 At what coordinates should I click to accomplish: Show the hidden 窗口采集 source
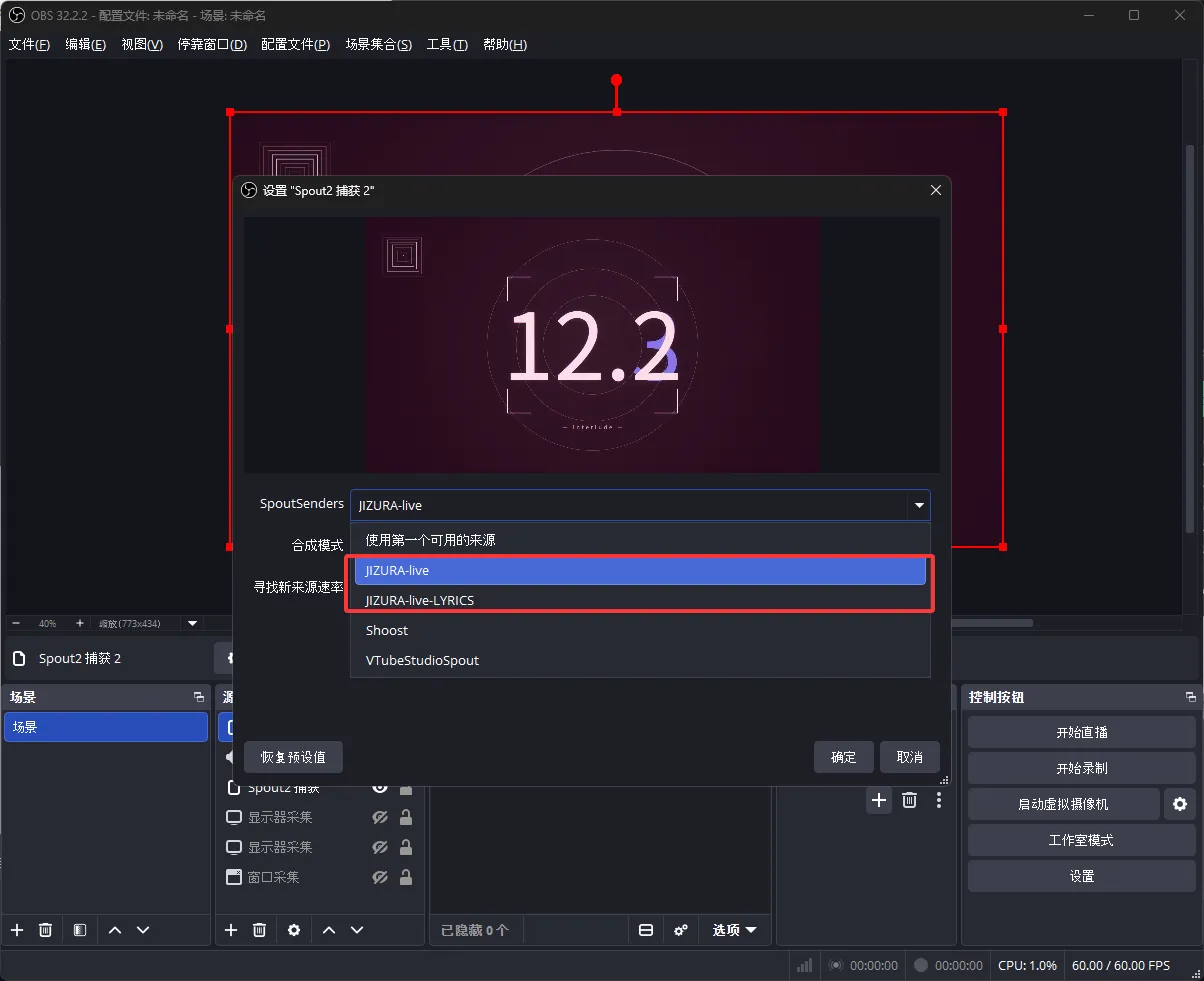click(x=380, y=877)
